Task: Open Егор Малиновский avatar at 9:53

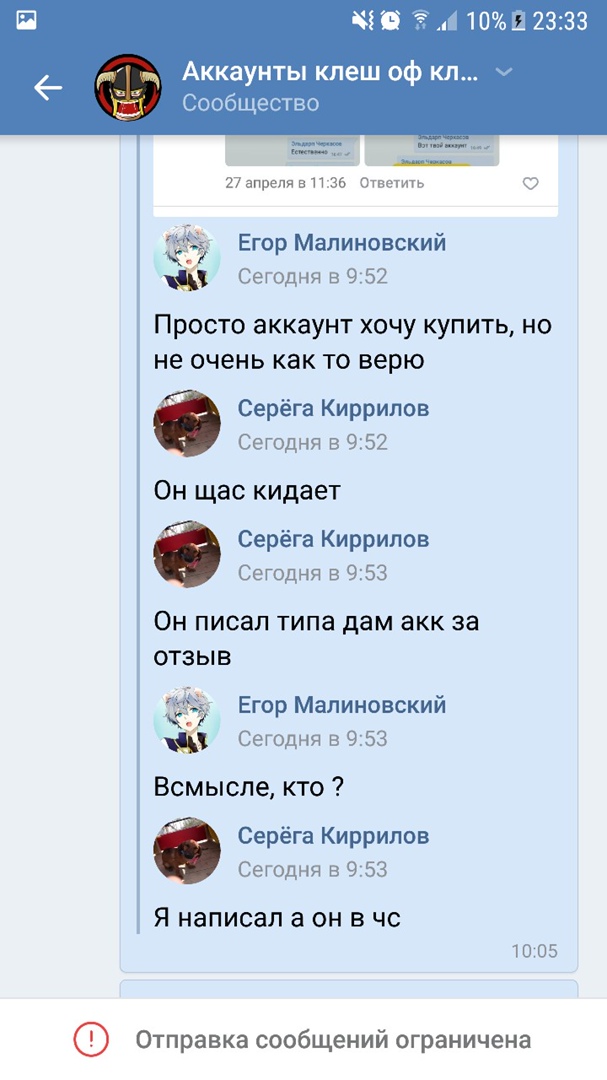Action: 187,720
